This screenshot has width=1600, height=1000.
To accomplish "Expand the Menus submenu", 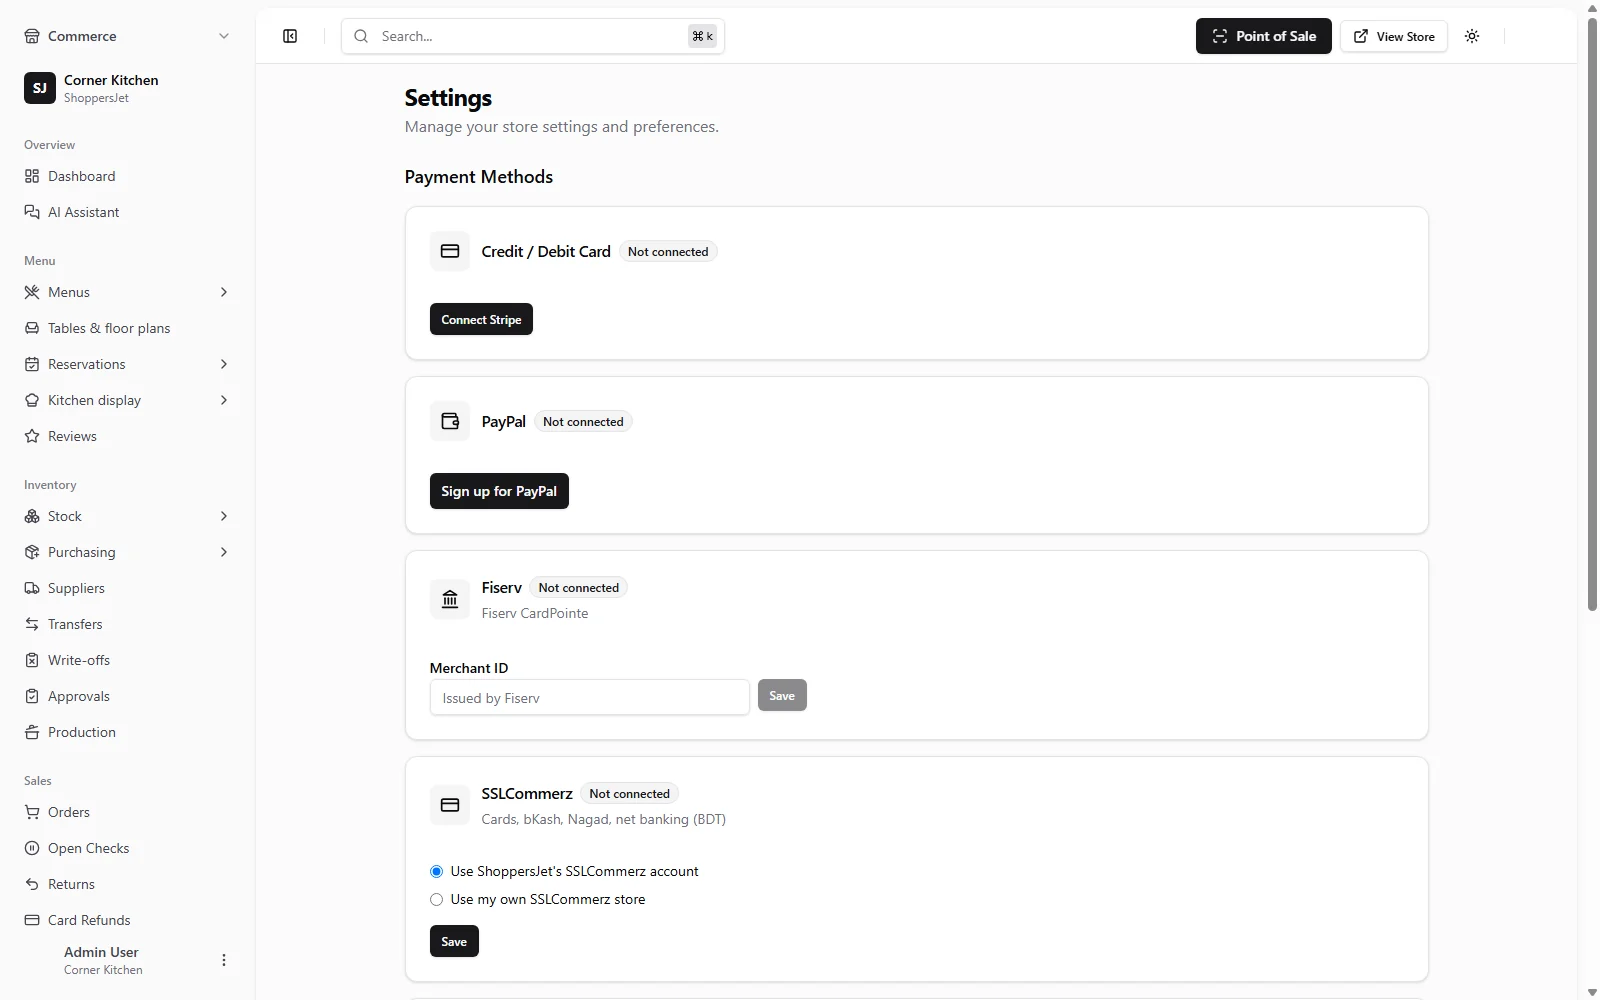I will click(224, 292).
